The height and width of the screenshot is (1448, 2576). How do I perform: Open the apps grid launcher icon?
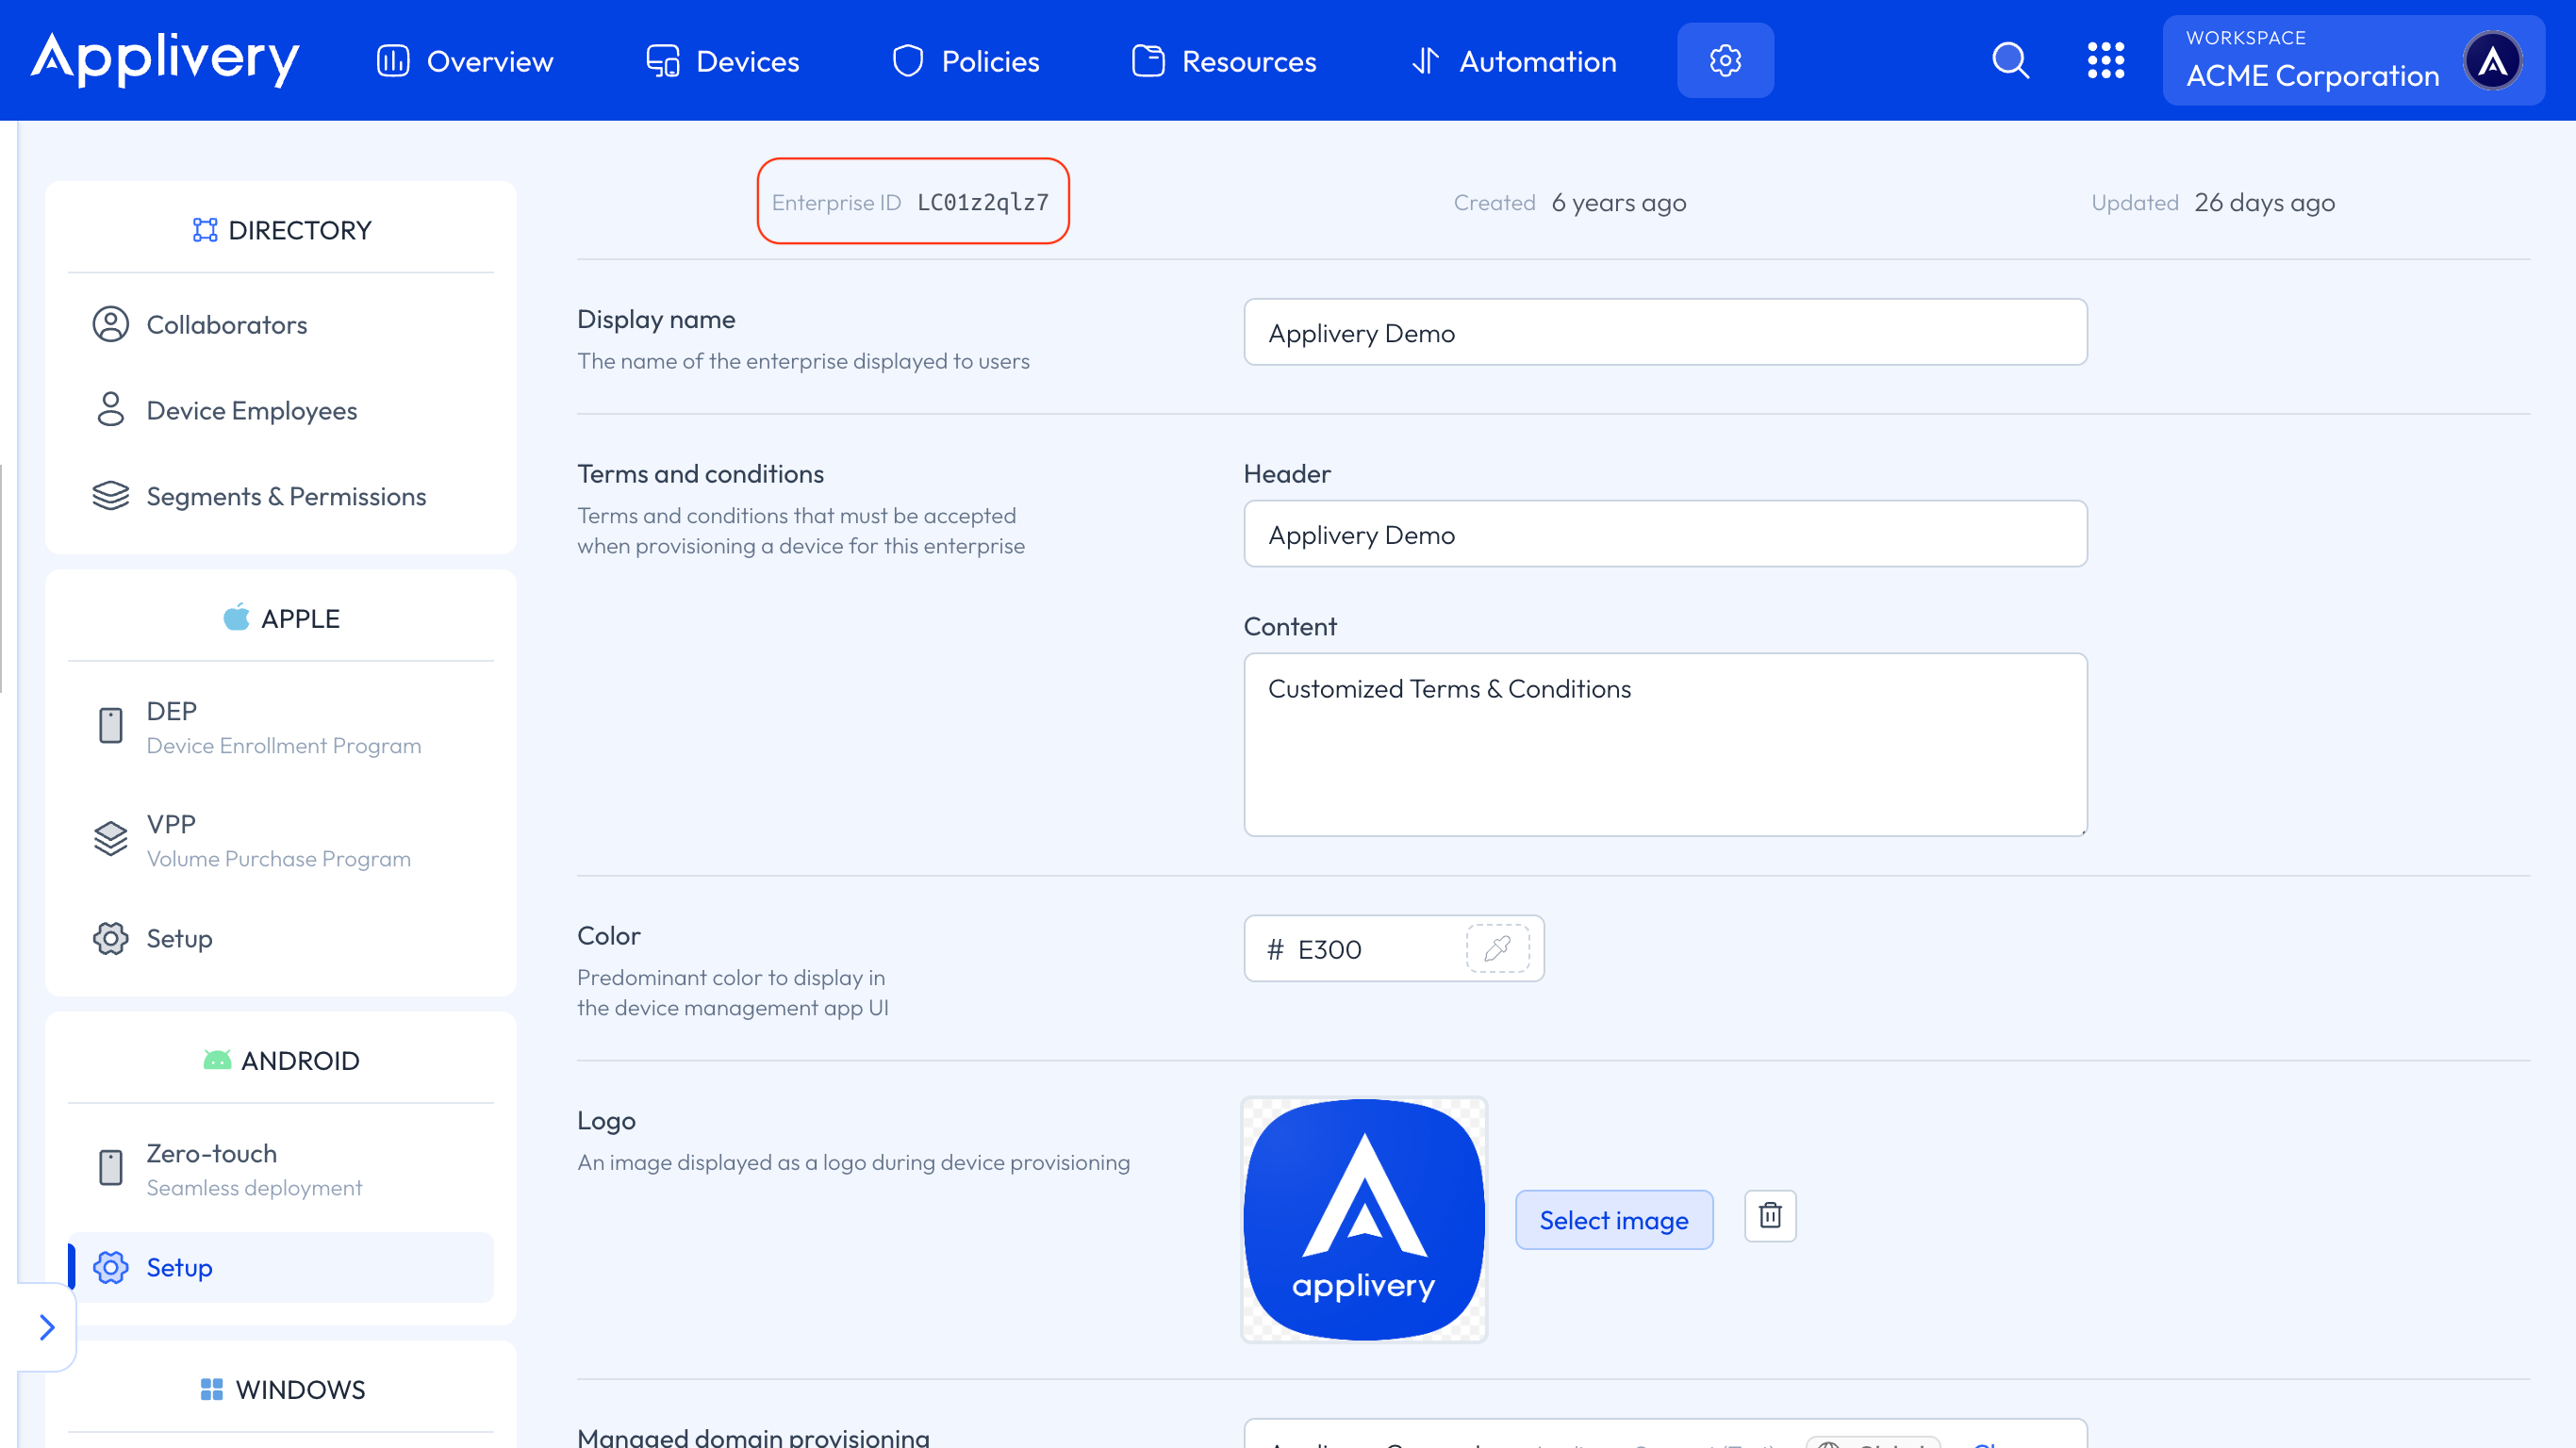(x=2105, y=61)
